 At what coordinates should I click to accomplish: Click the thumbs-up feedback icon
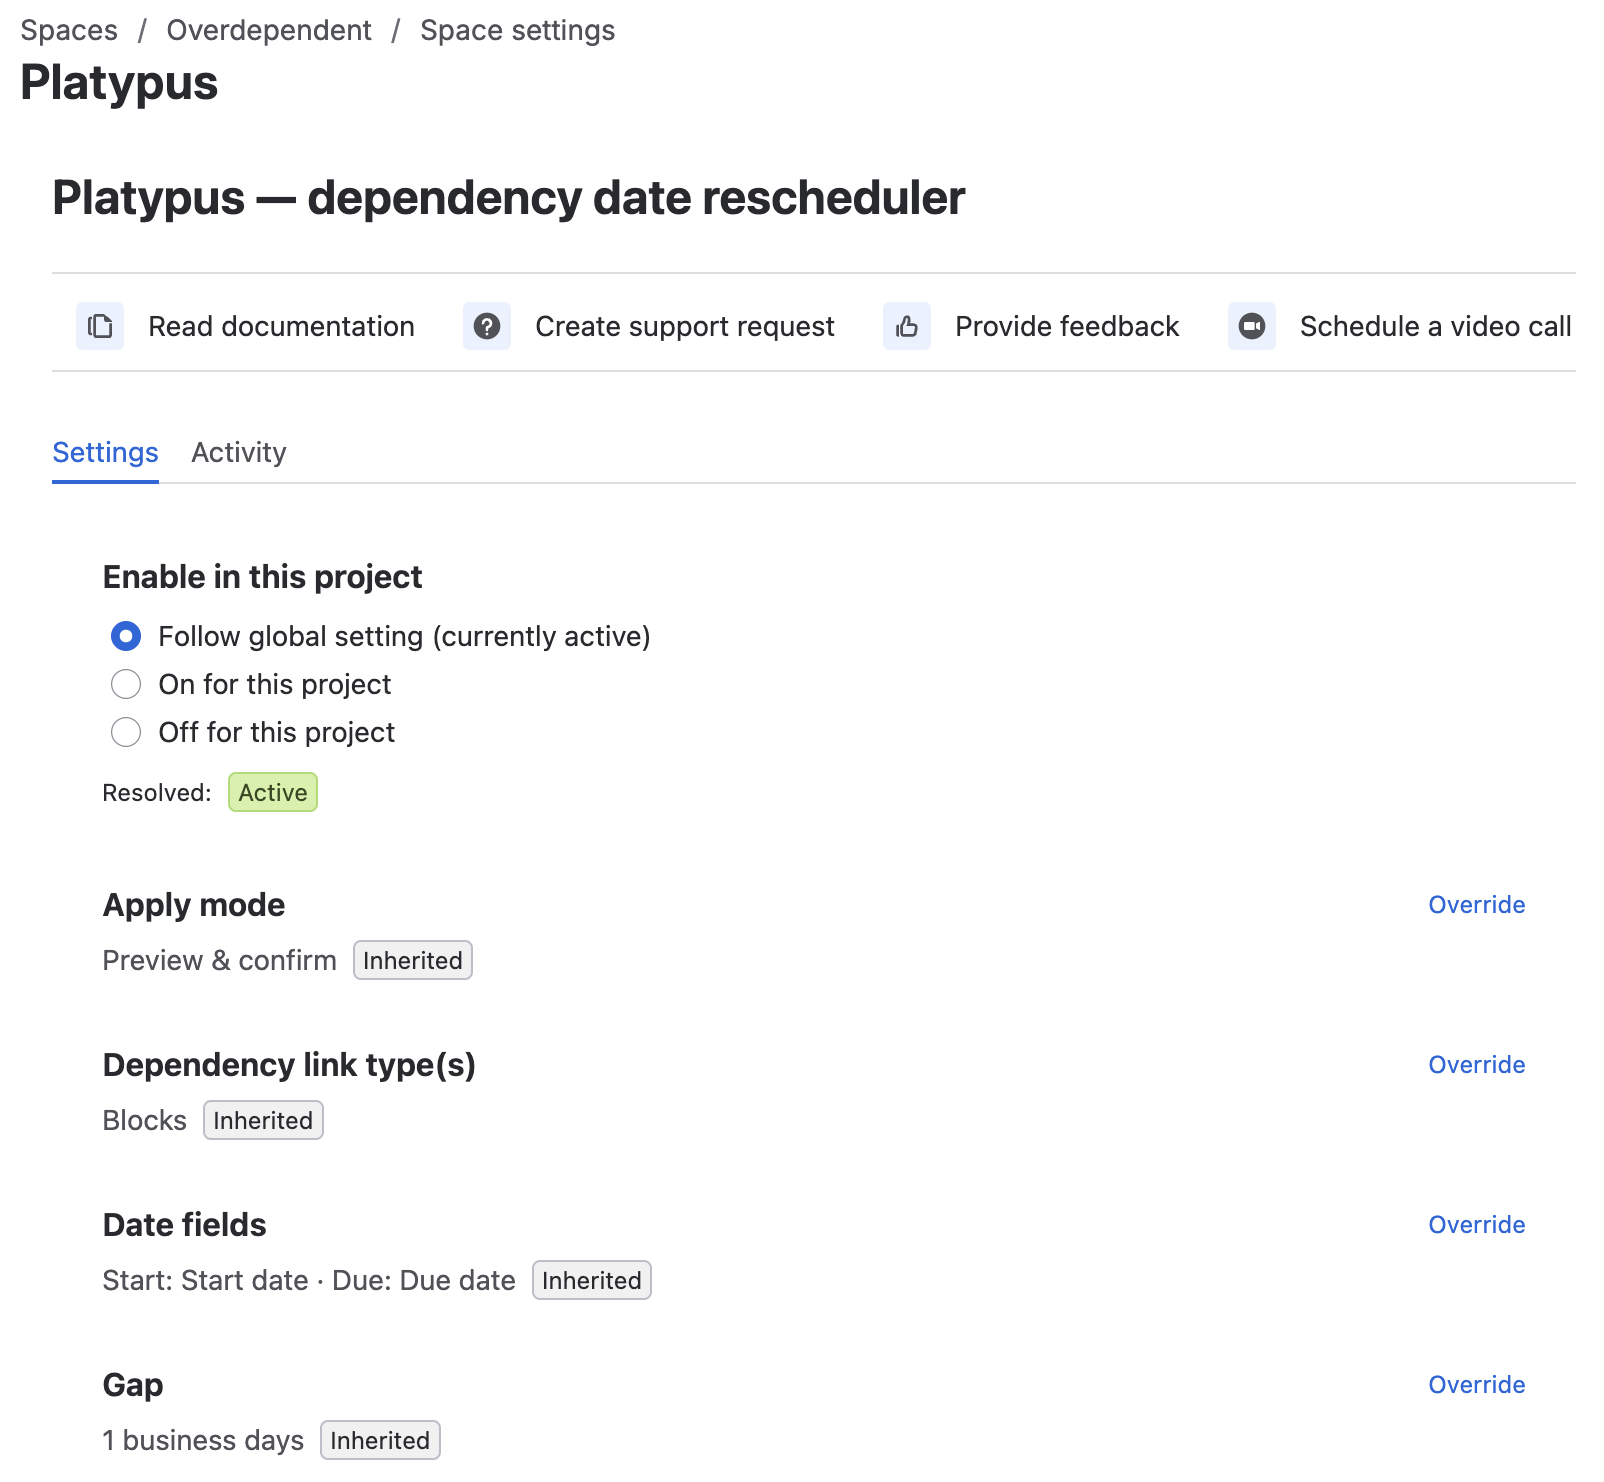pos(907,326)
